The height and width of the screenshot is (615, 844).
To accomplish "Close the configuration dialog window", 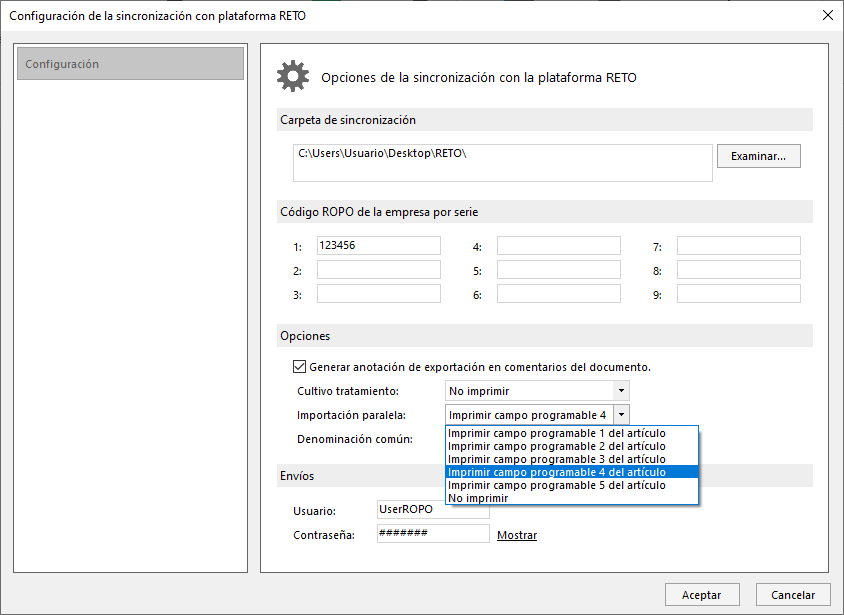I will click(x=828, y=15).
